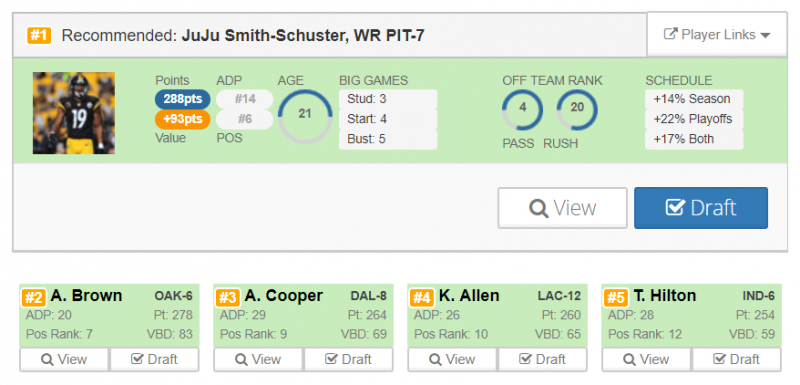
Task: View JuJu Smith-Schuster's player details
Action: click(562, 208)
